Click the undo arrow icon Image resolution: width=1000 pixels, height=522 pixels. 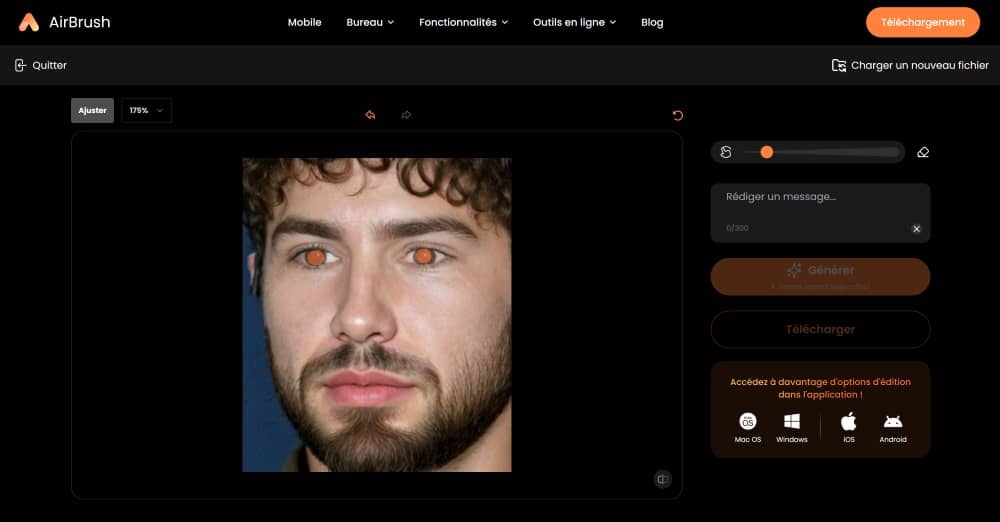[x=370, y=115]
